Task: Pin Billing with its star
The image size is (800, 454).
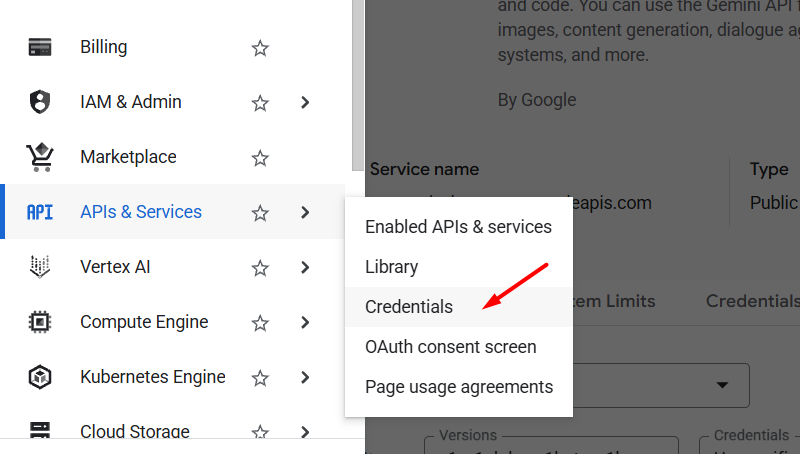Action: (260, 48)
